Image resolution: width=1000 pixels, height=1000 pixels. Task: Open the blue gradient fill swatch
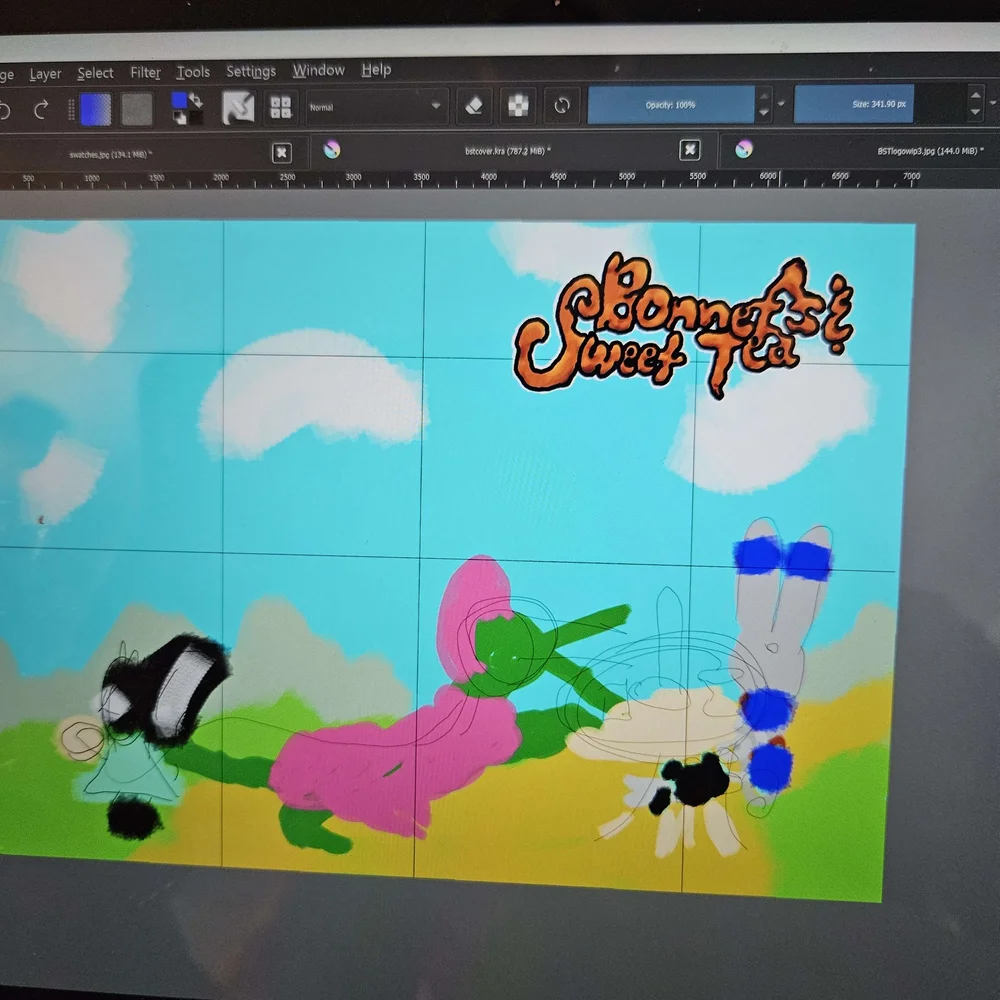(96, 109)
